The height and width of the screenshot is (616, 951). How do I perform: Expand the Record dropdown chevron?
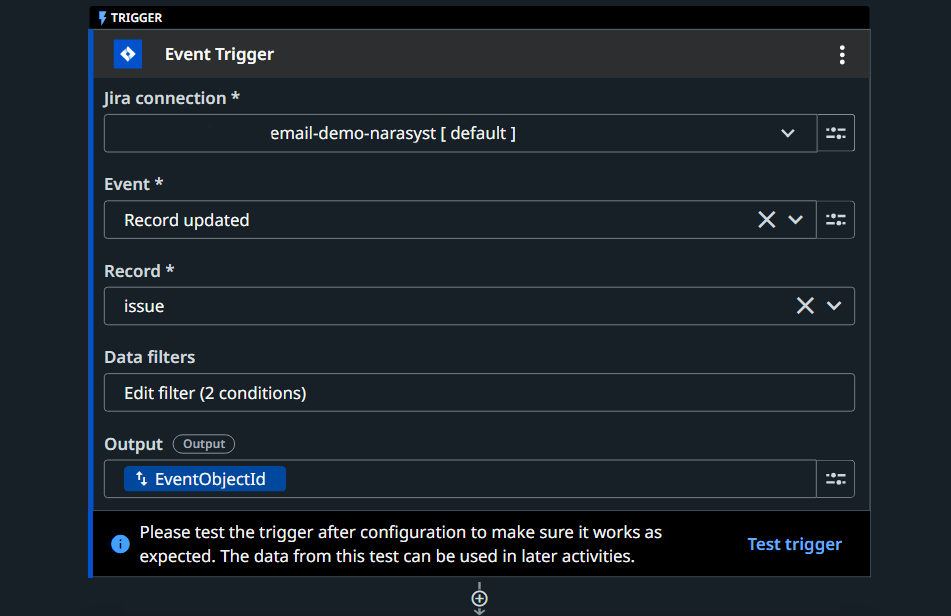point(834,306)
